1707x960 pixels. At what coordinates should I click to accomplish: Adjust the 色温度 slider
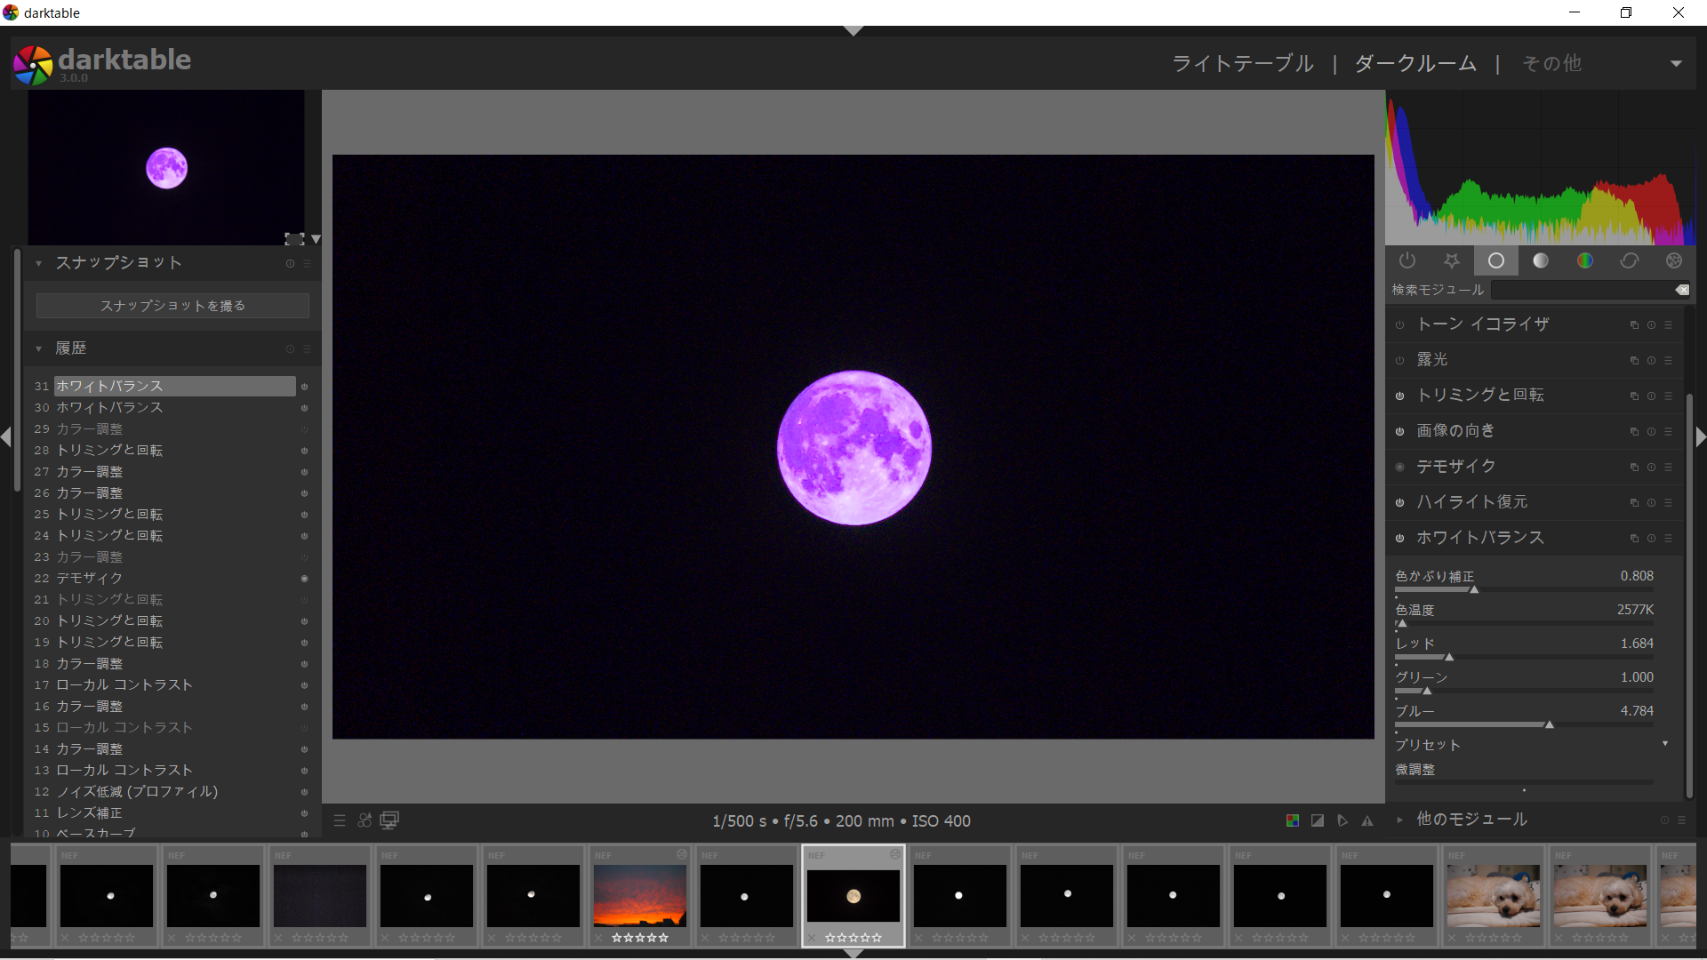tap(1523, 623)
